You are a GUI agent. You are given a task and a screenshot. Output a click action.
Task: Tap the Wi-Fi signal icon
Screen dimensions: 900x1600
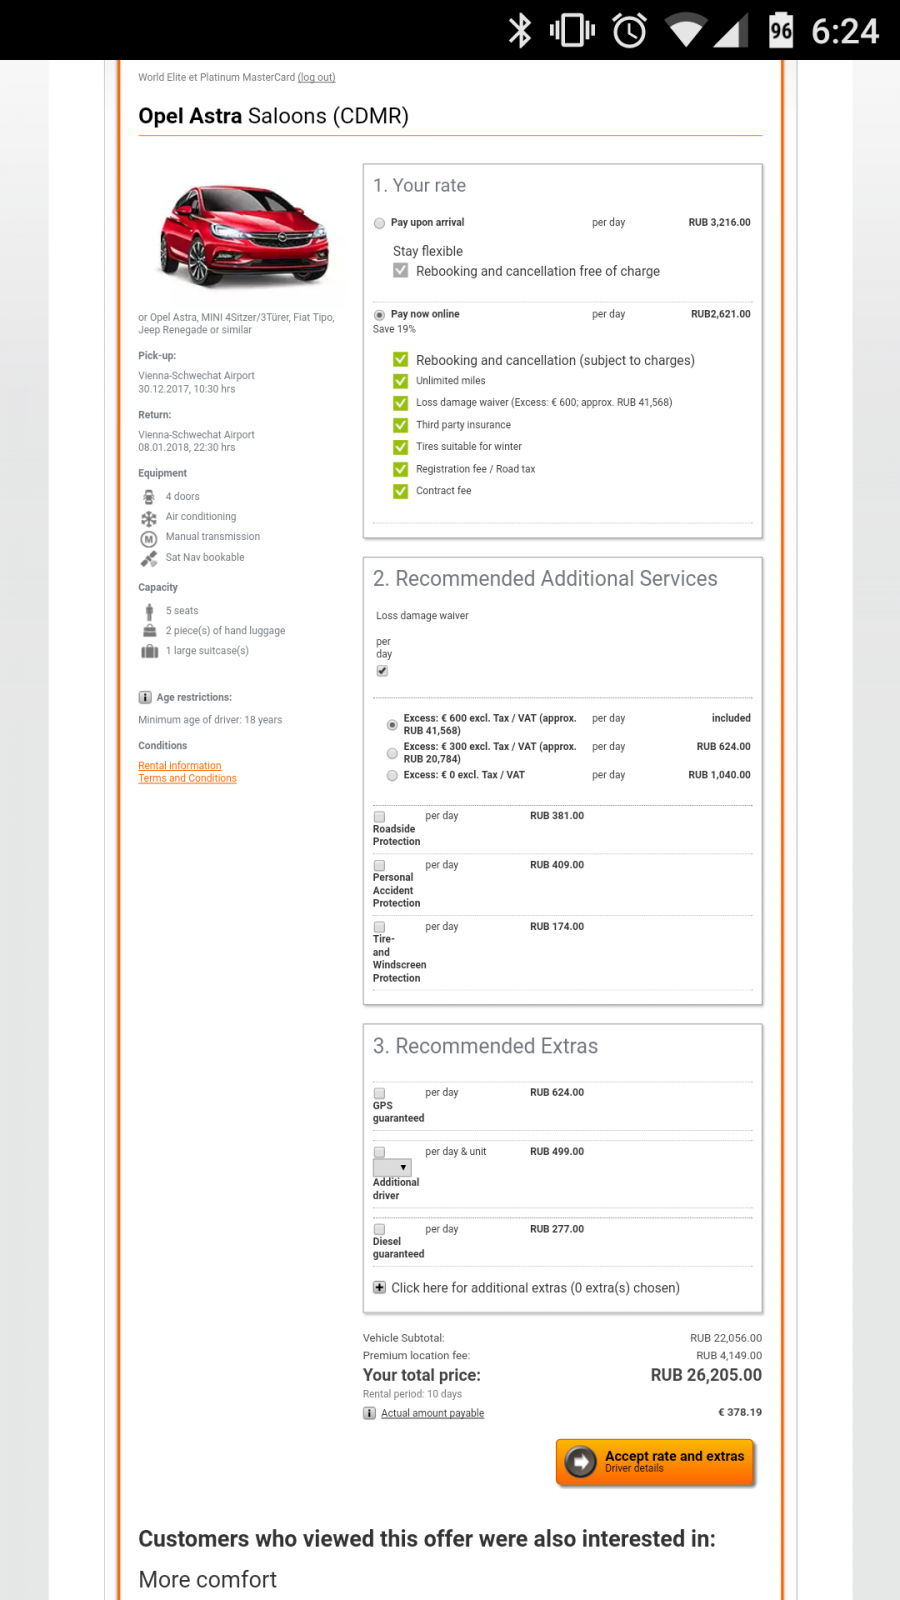pyautogui.click(x=685, y=30)
